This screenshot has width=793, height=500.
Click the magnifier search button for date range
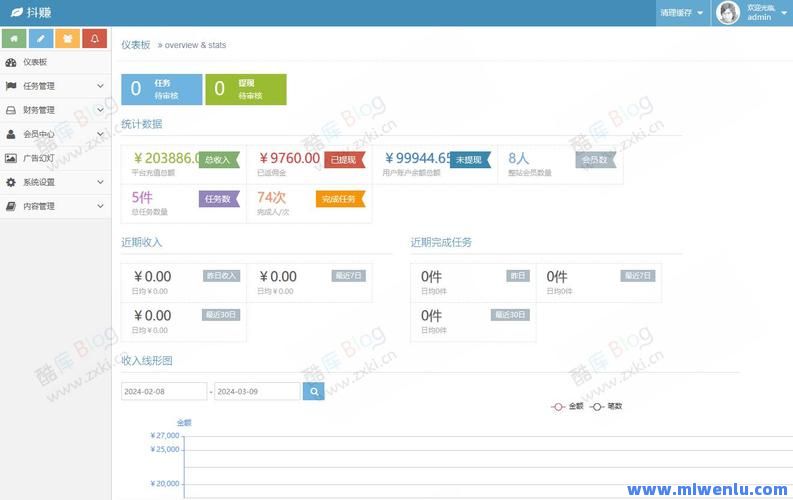point(314,391)
